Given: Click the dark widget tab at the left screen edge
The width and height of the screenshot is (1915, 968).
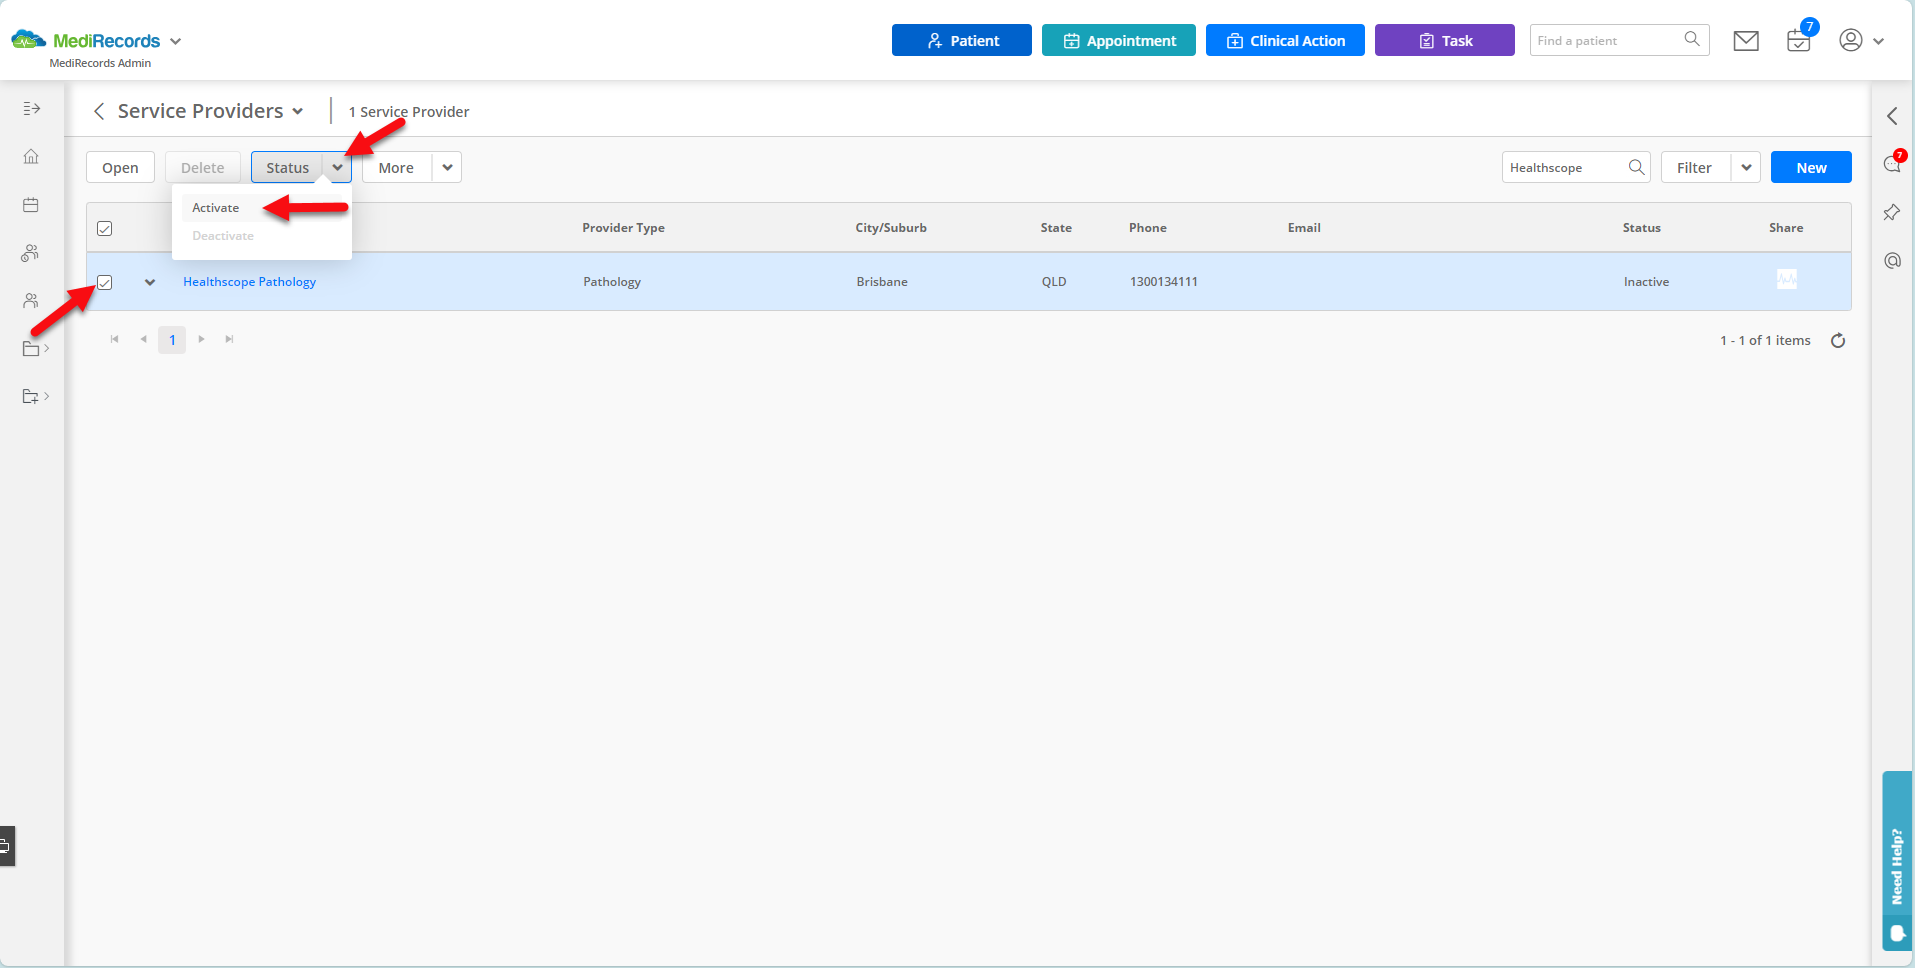Looking at the screenshot, I should click(x=7, y=846).
